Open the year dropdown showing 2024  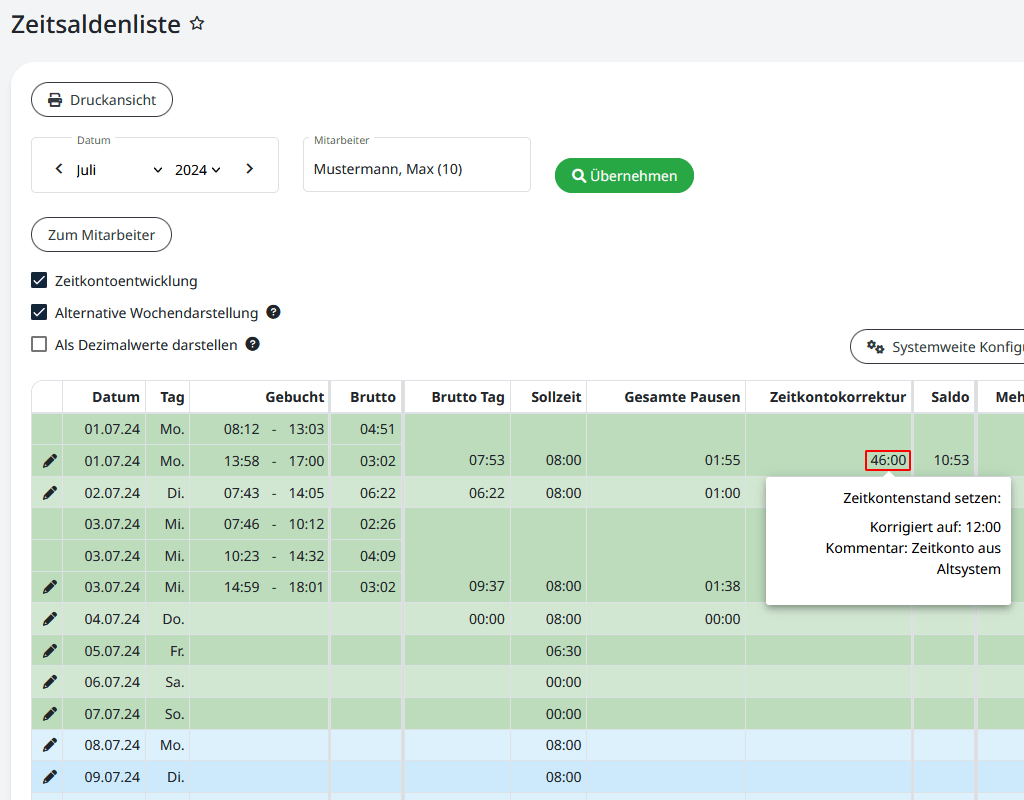click(x=197, y=170)
